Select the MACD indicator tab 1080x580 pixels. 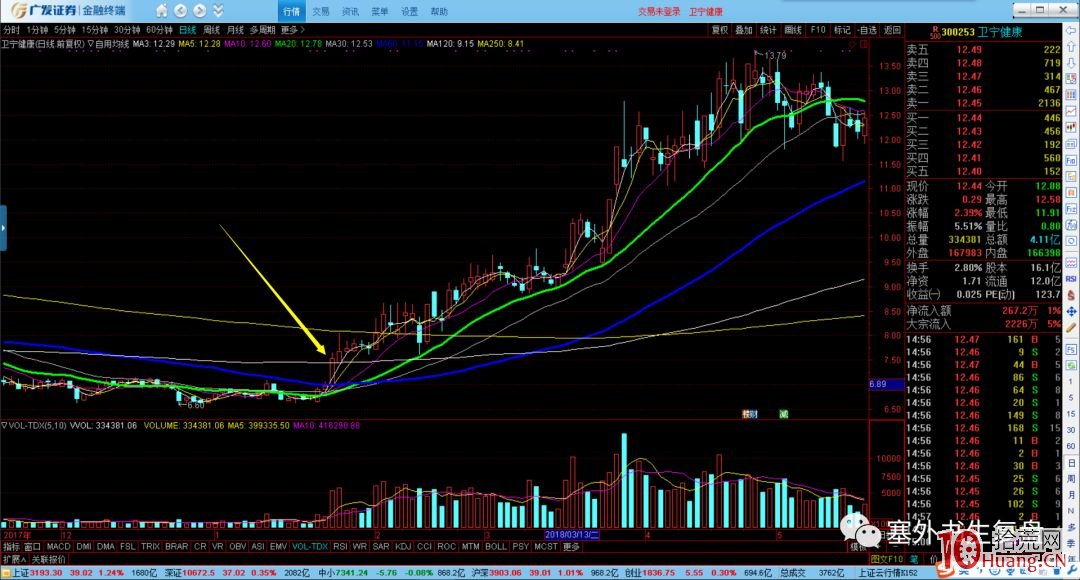pos(59,546)
